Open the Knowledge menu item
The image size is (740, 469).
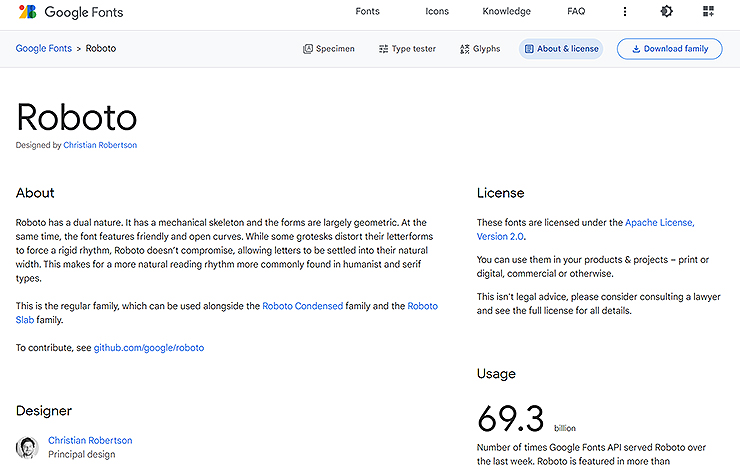pyautogui.click(x=506, y=11)
